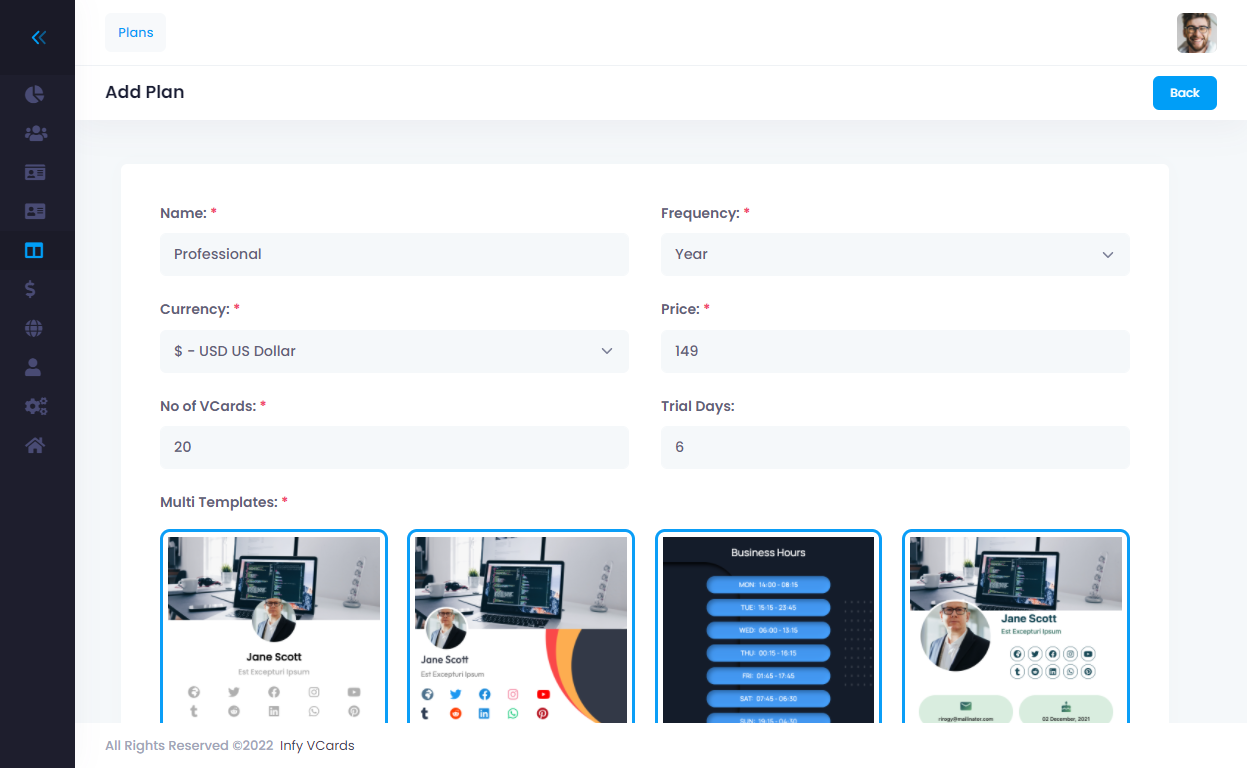Click the Infy VCards footer link
The width and height of the screenshot is (1247, 768).
(x=317, y=746)
